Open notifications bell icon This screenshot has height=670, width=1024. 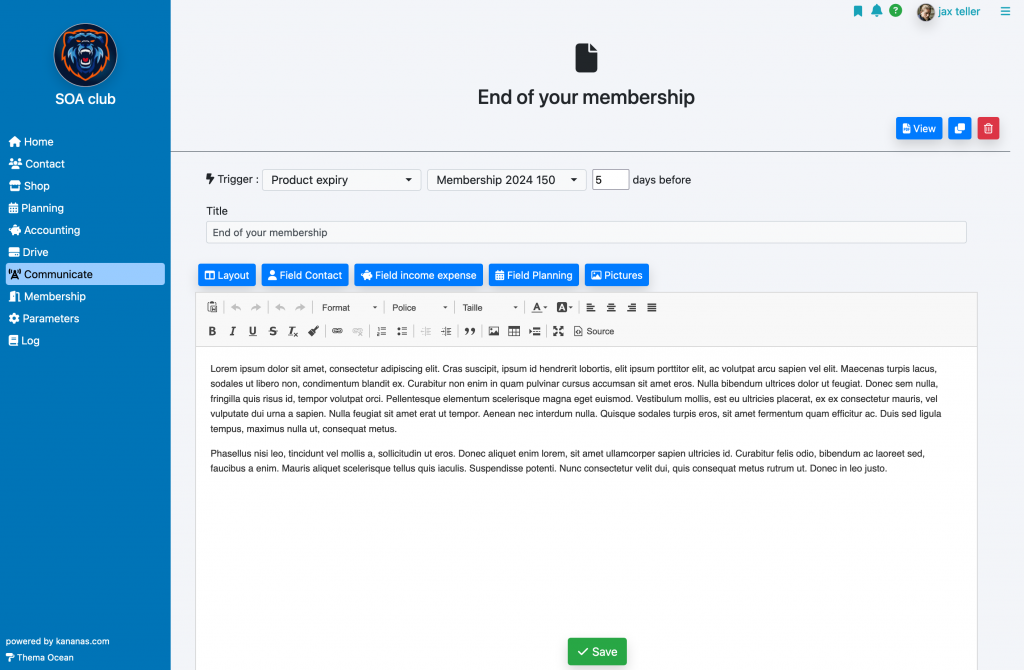pos(876,10)
